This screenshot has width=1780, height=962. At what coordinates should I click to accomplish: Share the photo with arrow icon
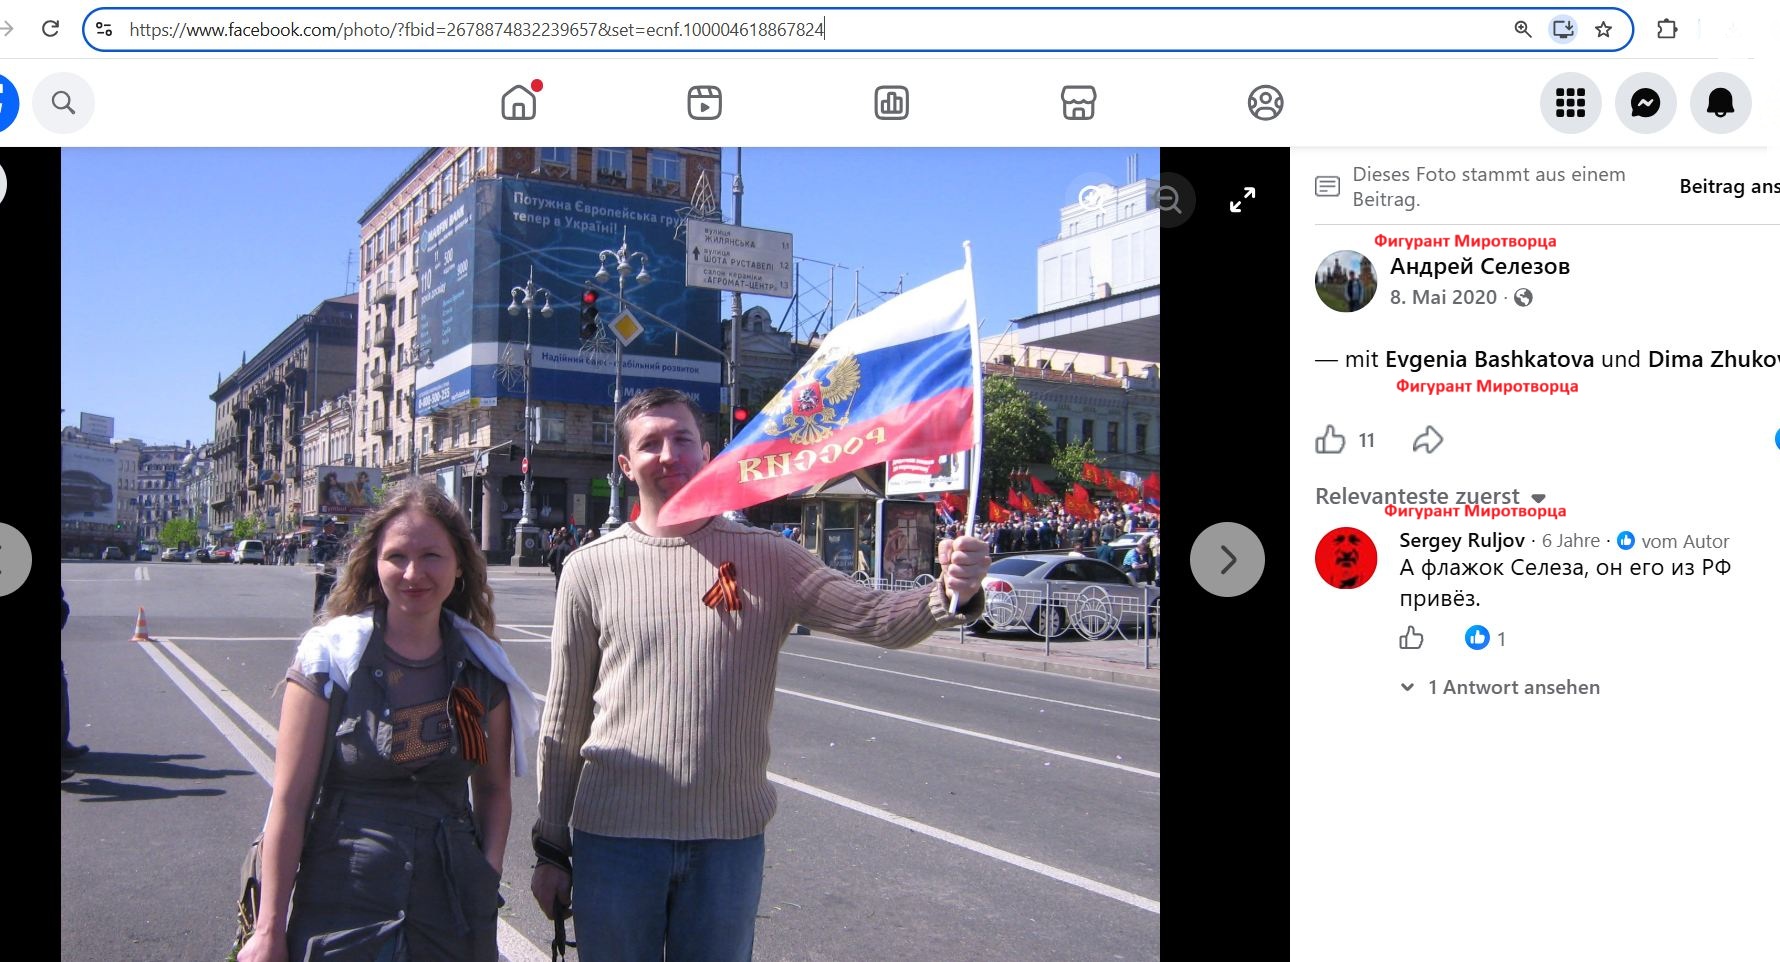pyautogui.click(x=1428, y=439)
